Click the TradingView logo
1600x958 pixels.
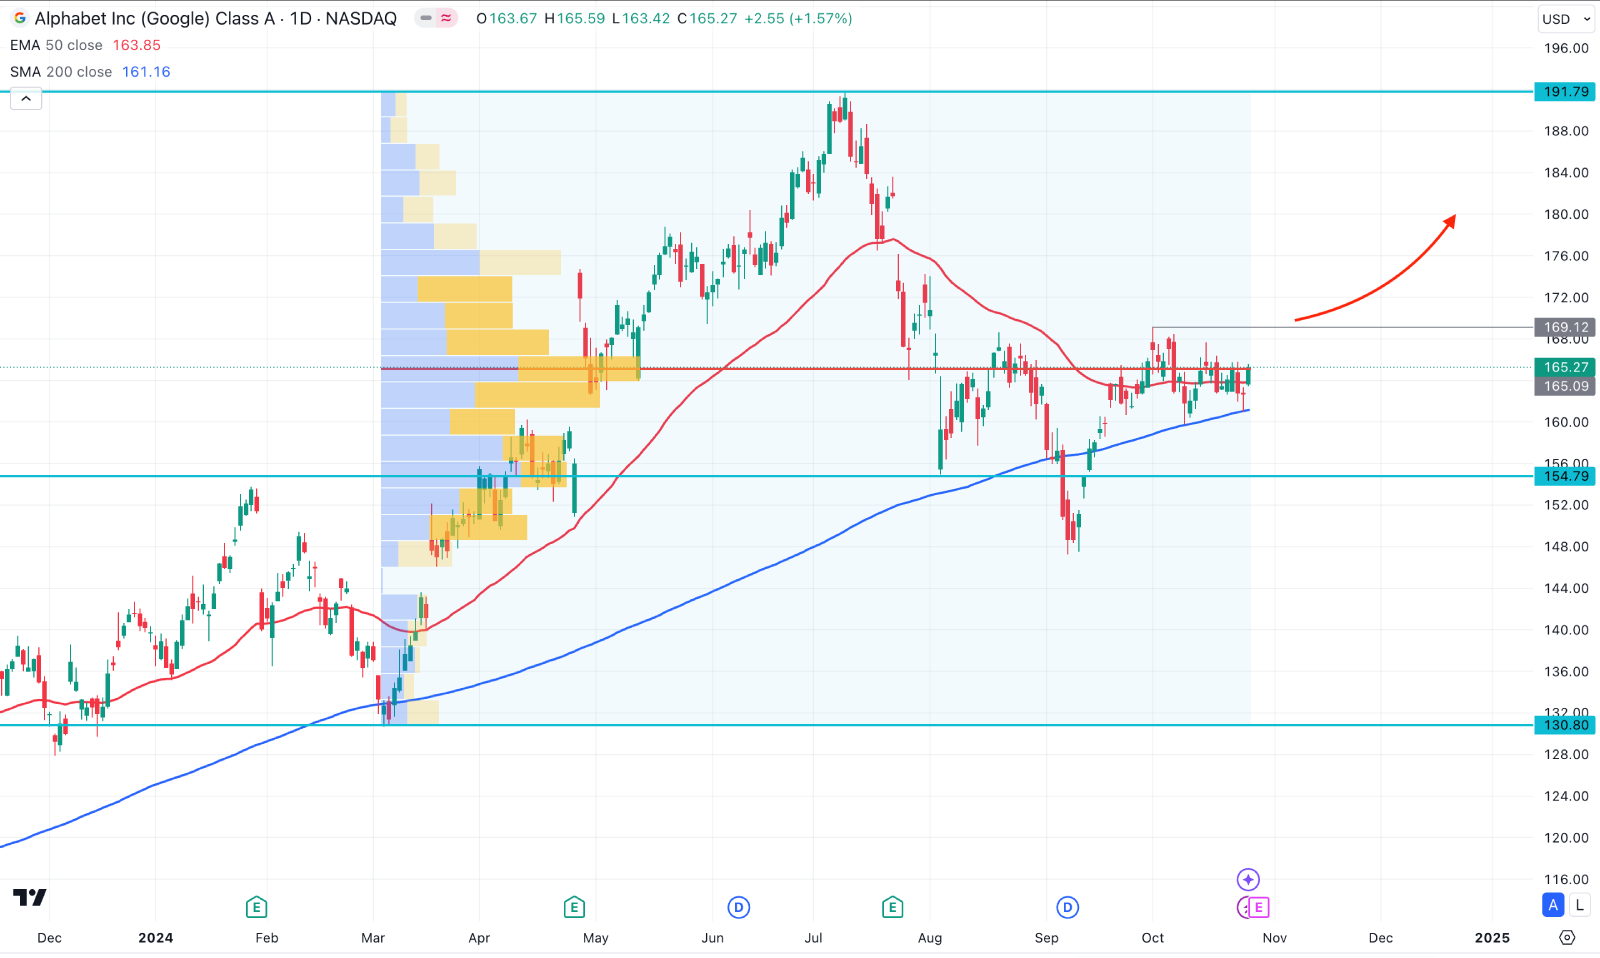point(30,897)
